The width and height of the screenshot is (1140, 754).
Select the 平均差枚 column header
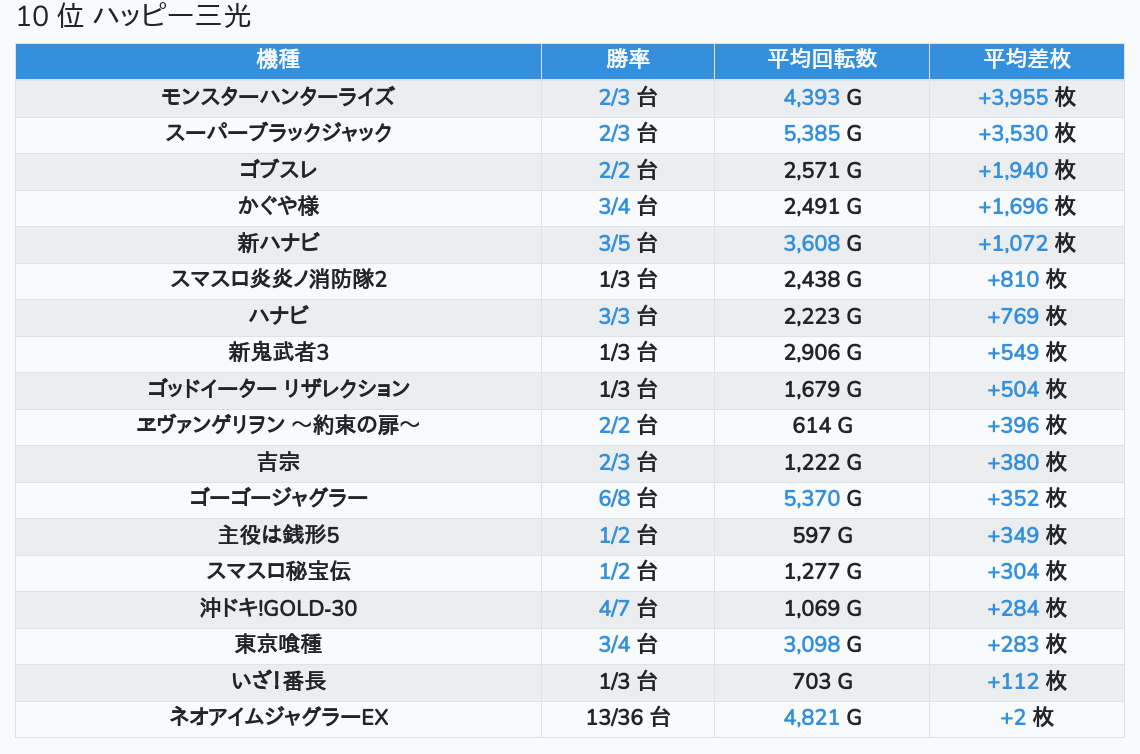1026,59
